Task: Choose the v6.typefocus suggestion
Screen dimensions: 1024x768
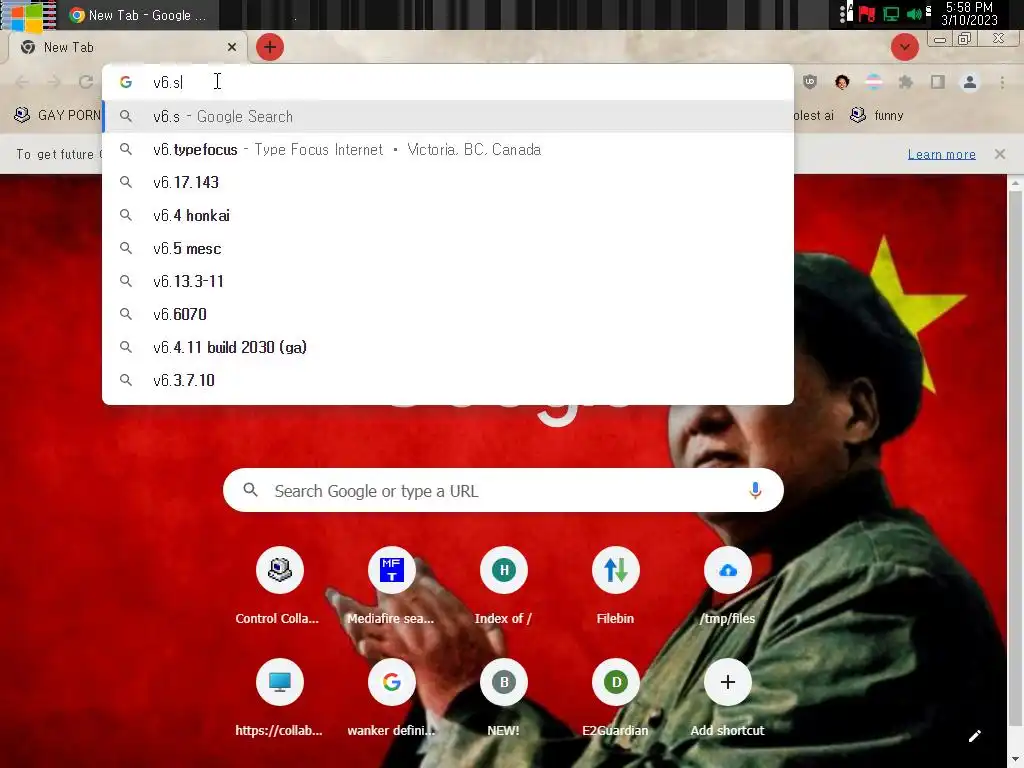Action: pyautogui.click(x=448, y=150)
